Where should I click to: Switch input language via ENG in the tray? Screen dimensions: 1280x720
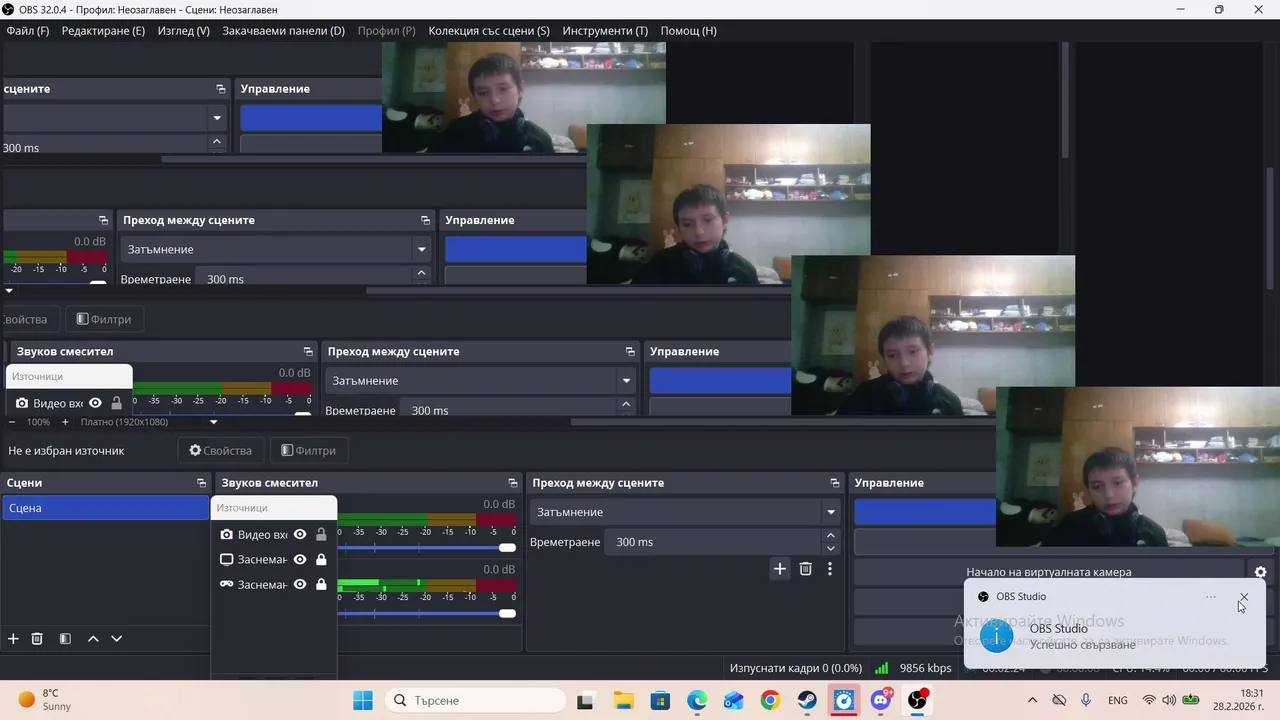click(x=1118, y=700)
